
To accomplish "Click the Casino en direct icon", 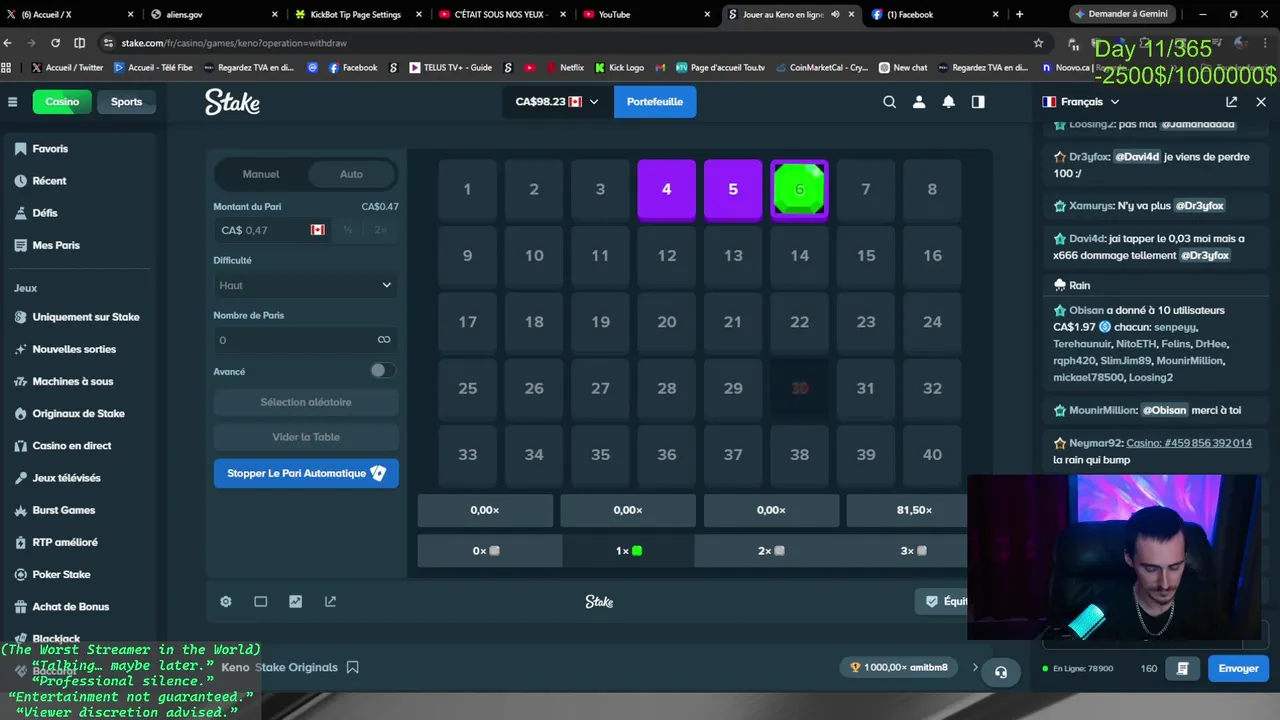I will point(21,446).
